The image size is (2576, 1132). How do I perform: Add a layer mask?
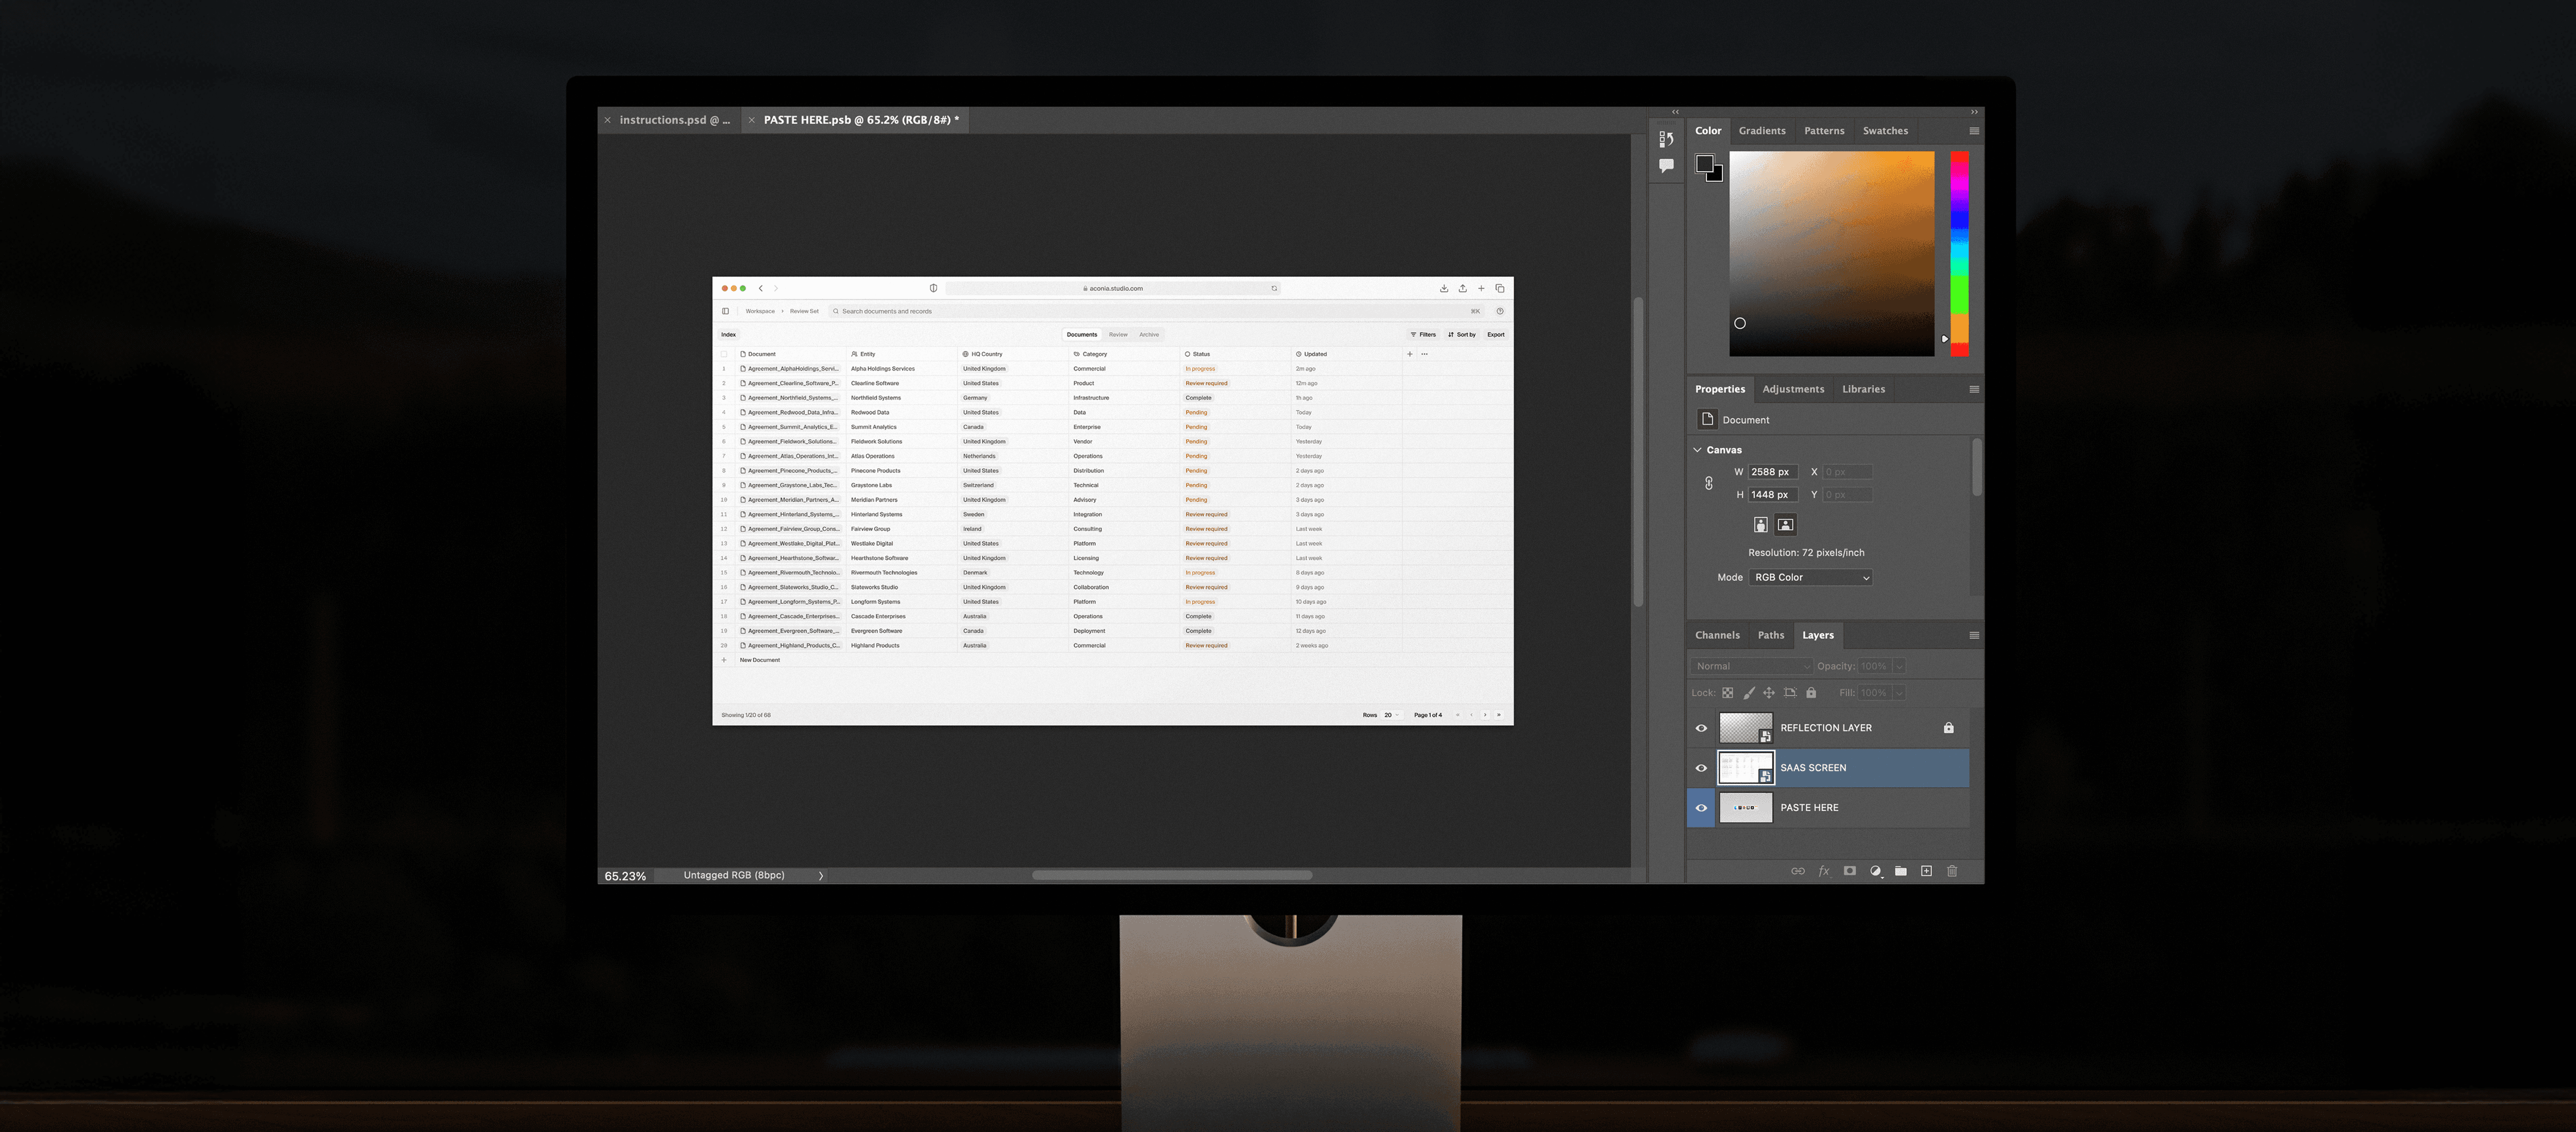(x=1849, y=871)
